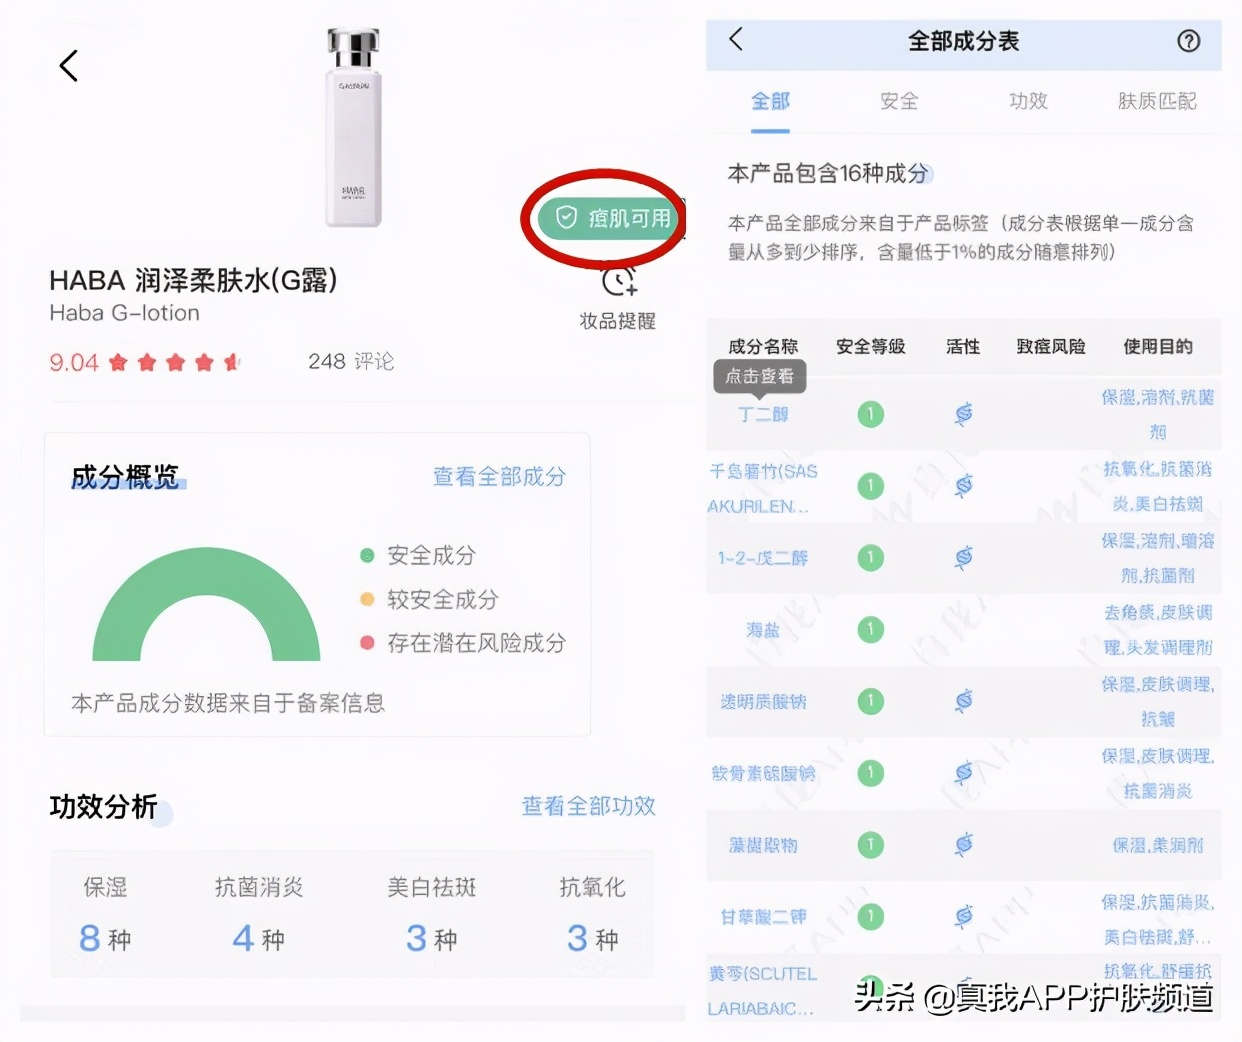Click the 痘肌可用 badge icon
Image resolution: width=1242 pixels, height=1042 pixels.
(566, 218)
